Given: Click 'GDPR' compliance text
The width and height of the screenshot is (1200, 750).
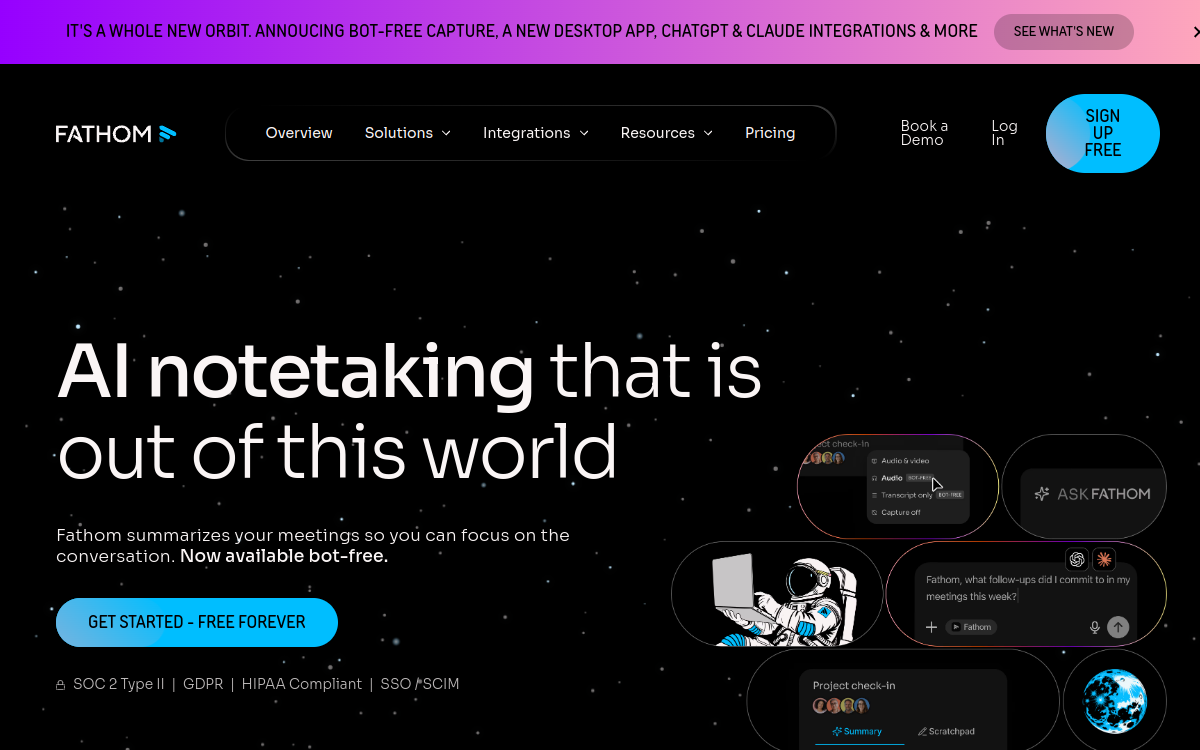Looking at the screenshot, I should tap(203, 684).
